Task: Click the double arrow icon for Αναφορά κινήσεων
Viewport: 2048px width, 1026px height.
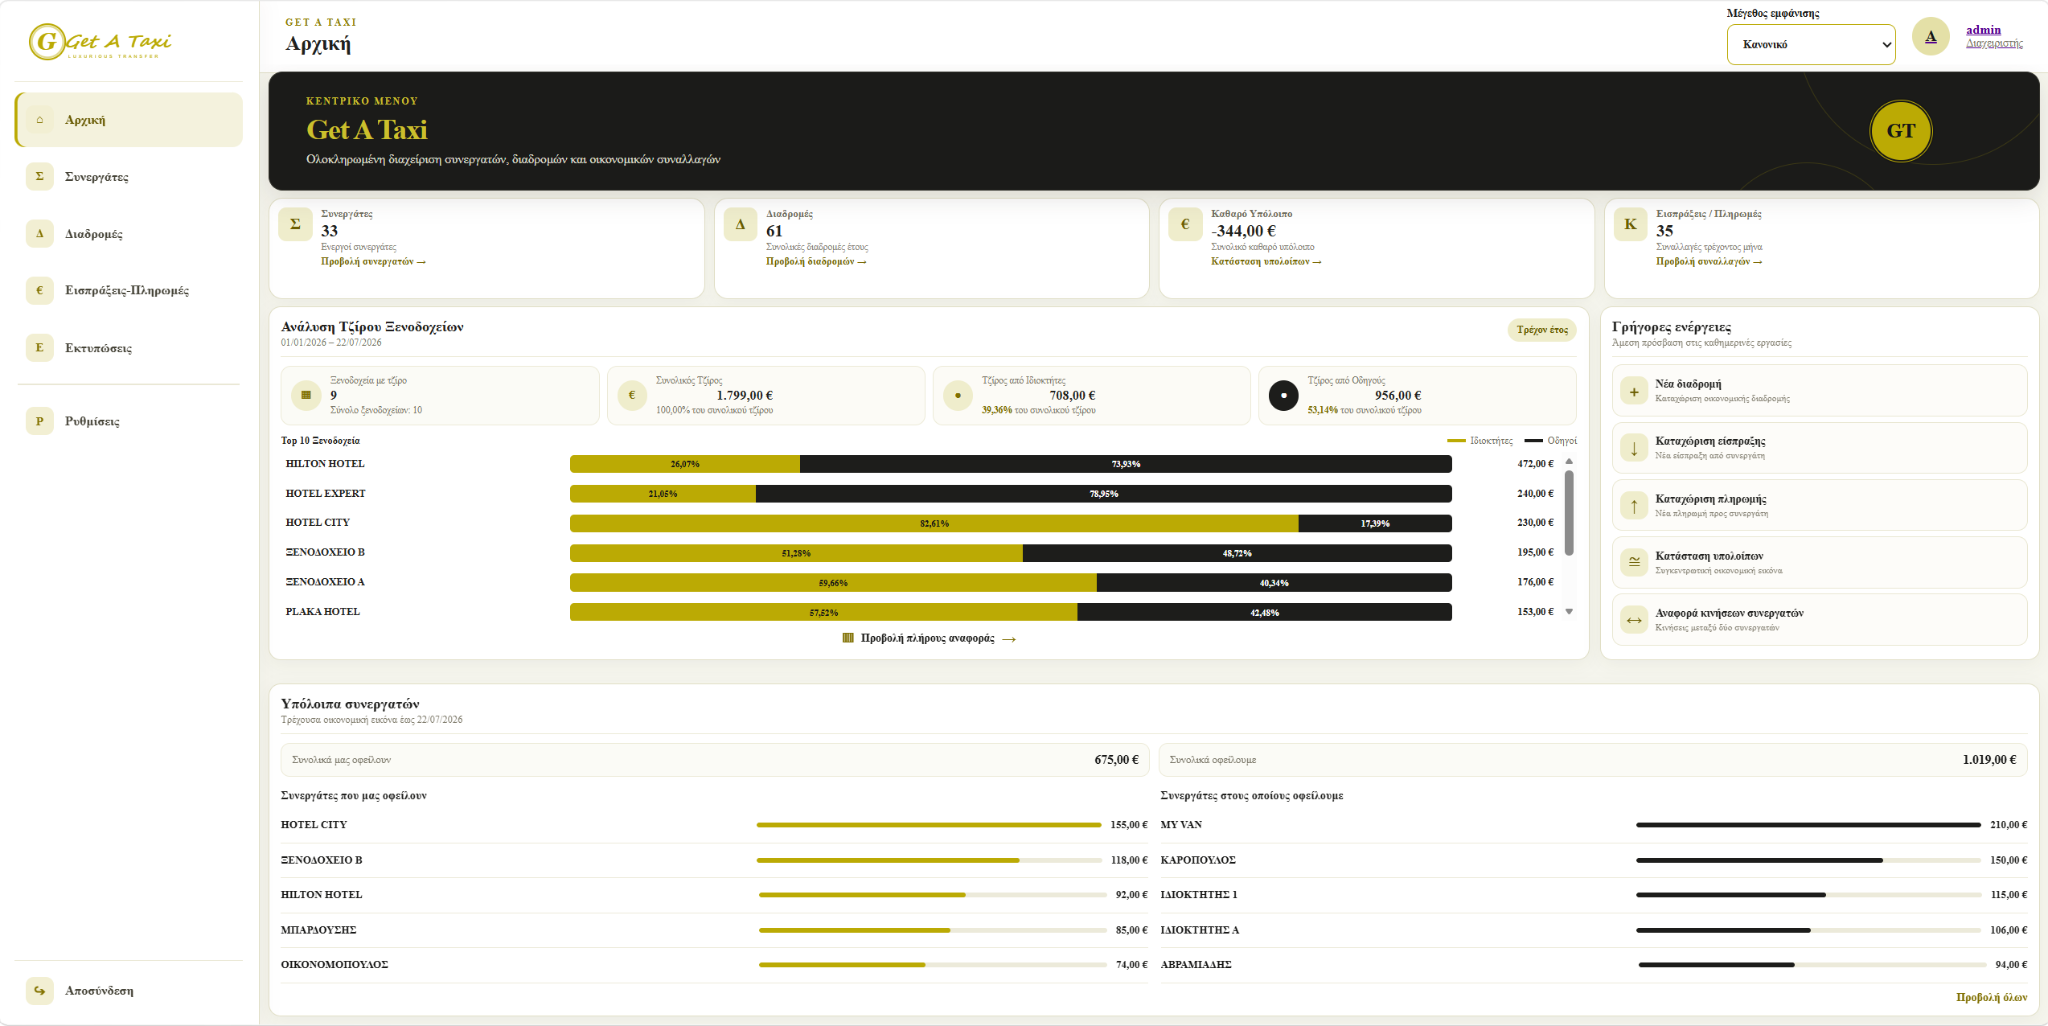Action: [x=1634, y=620]
